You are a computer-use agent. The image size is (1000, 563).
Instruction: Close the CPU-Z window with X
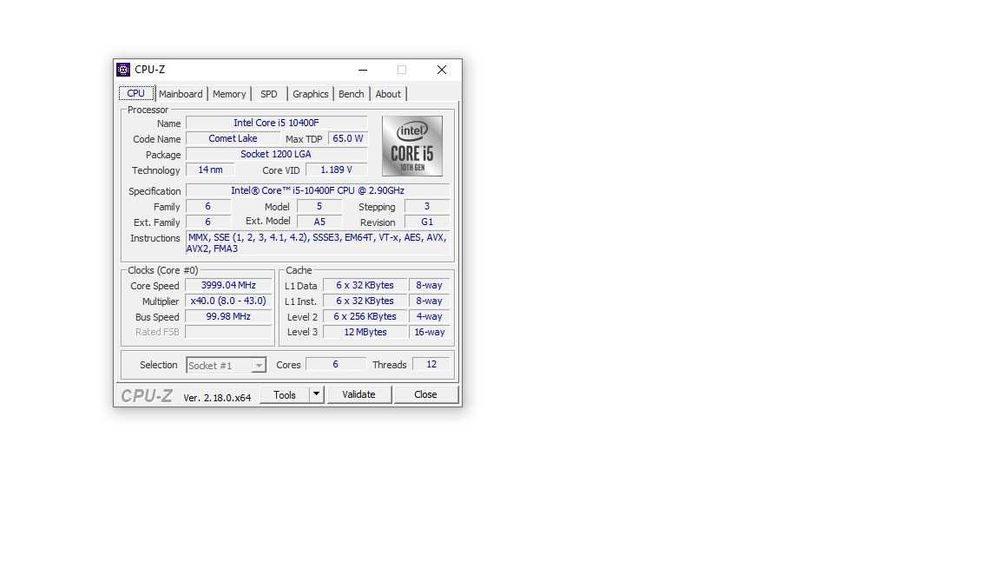pos(441,69)
